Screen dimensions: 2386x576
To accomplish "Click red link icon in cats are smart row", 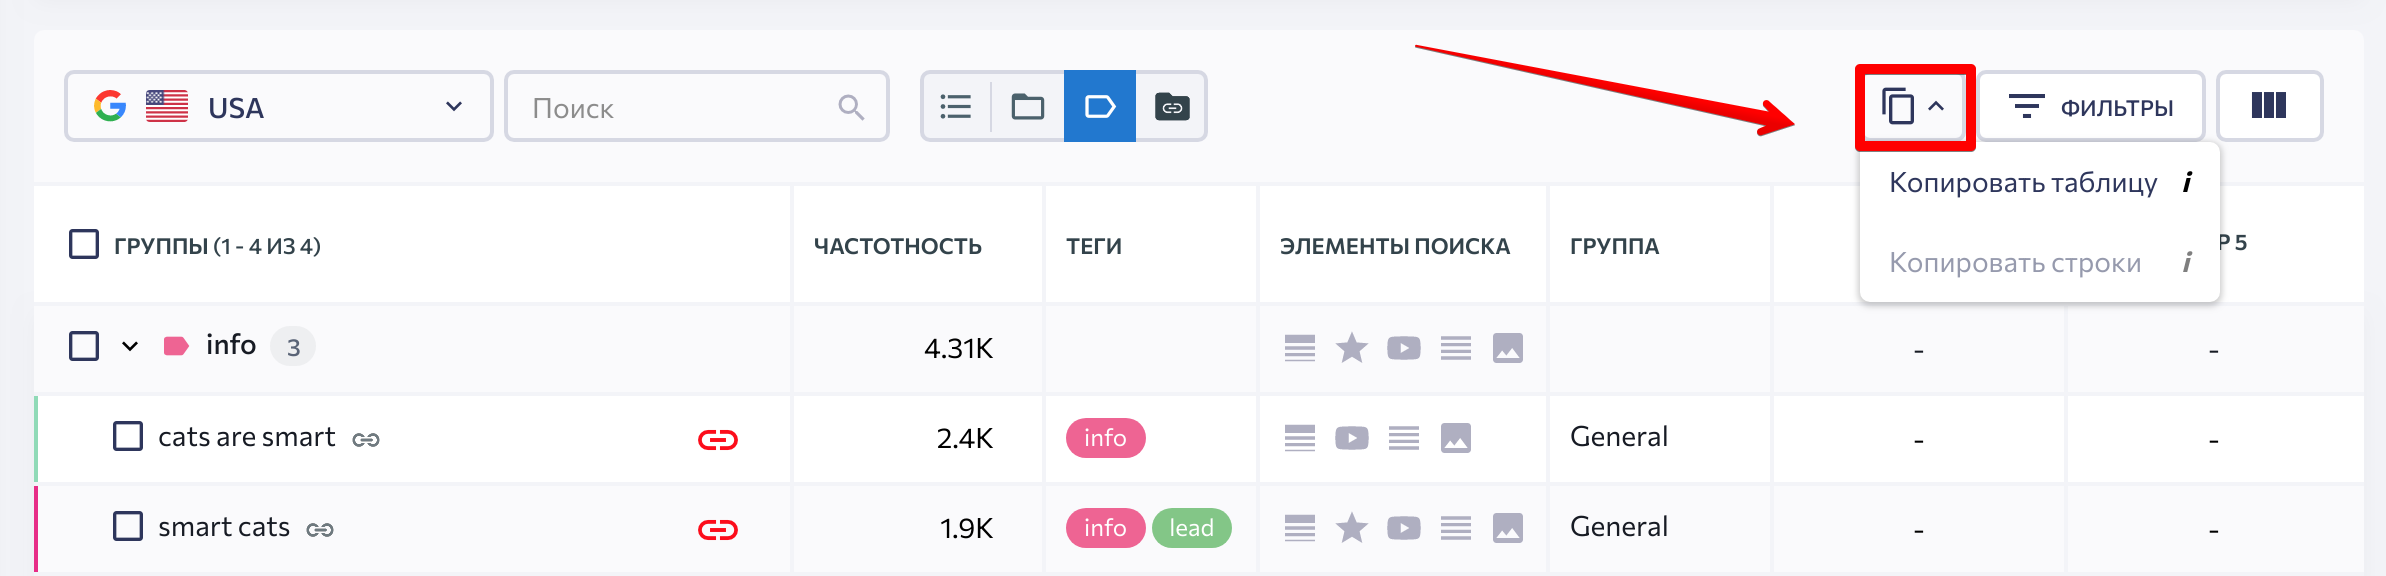I will [718, 440].
